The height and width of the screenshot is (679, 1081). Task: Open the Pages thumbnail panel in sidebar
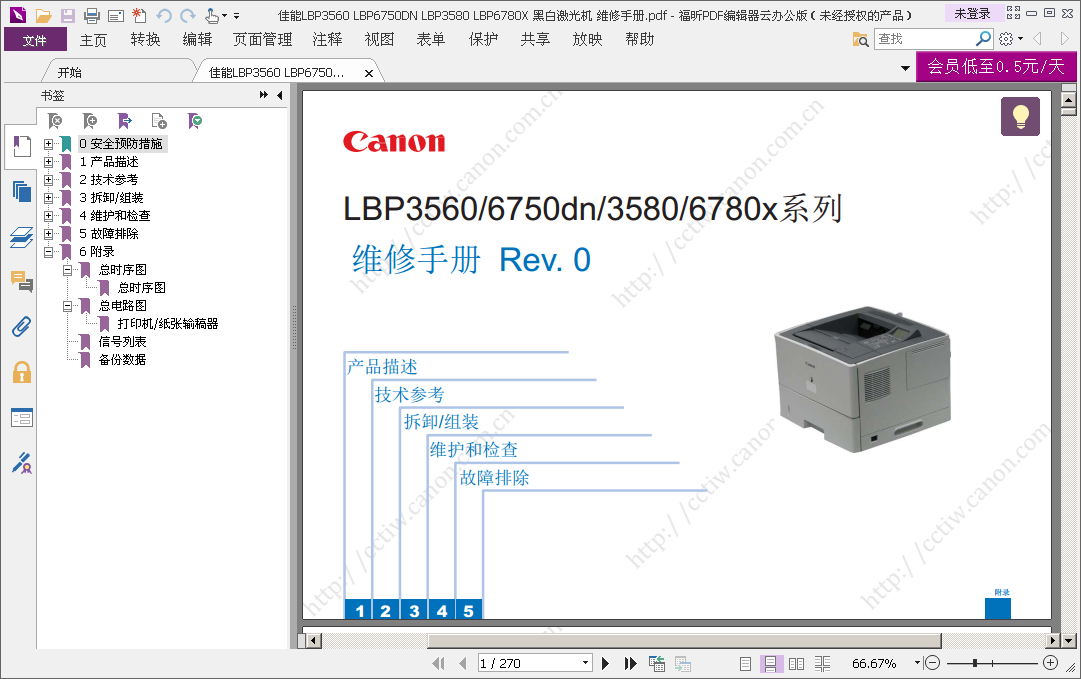coord(21,191)
